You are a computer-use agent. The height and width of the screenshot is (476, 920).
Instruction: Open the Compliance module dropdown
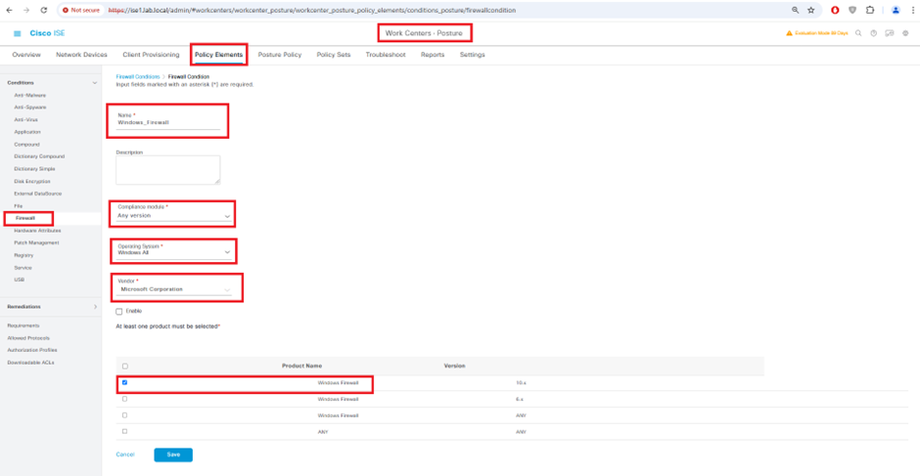coord(174,215)
